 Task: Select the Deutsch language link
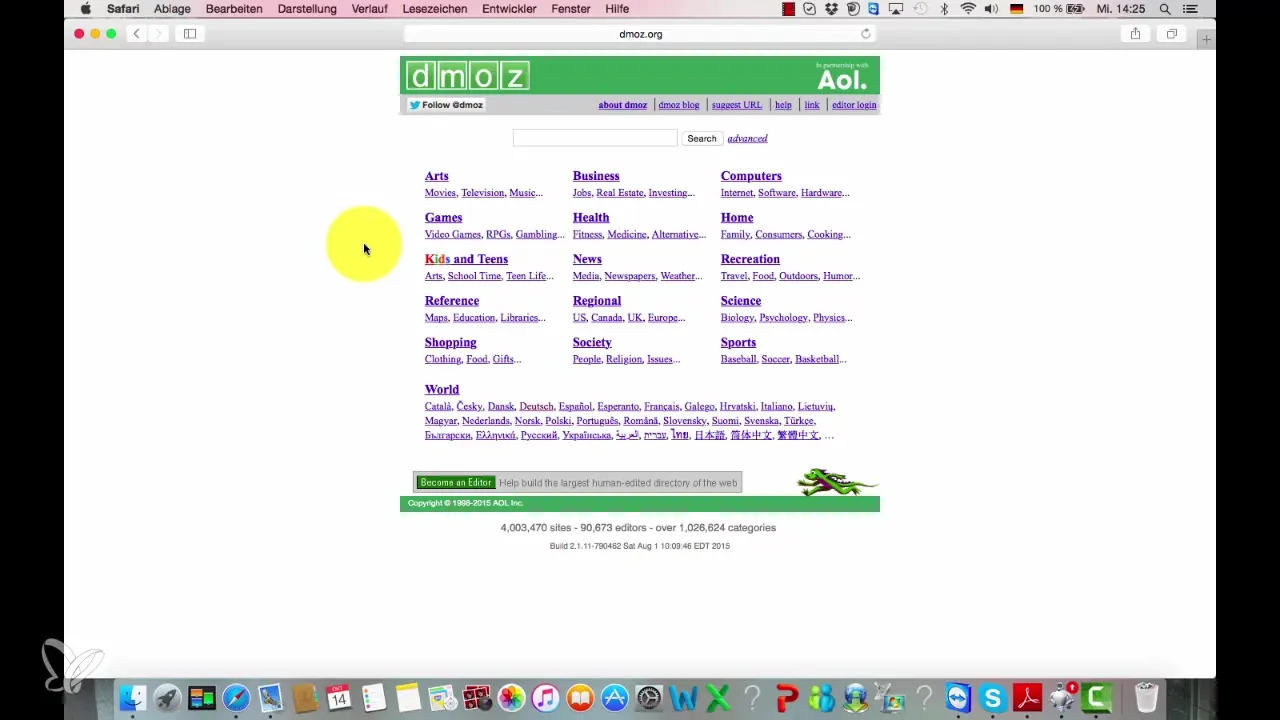tap(536, 407)
